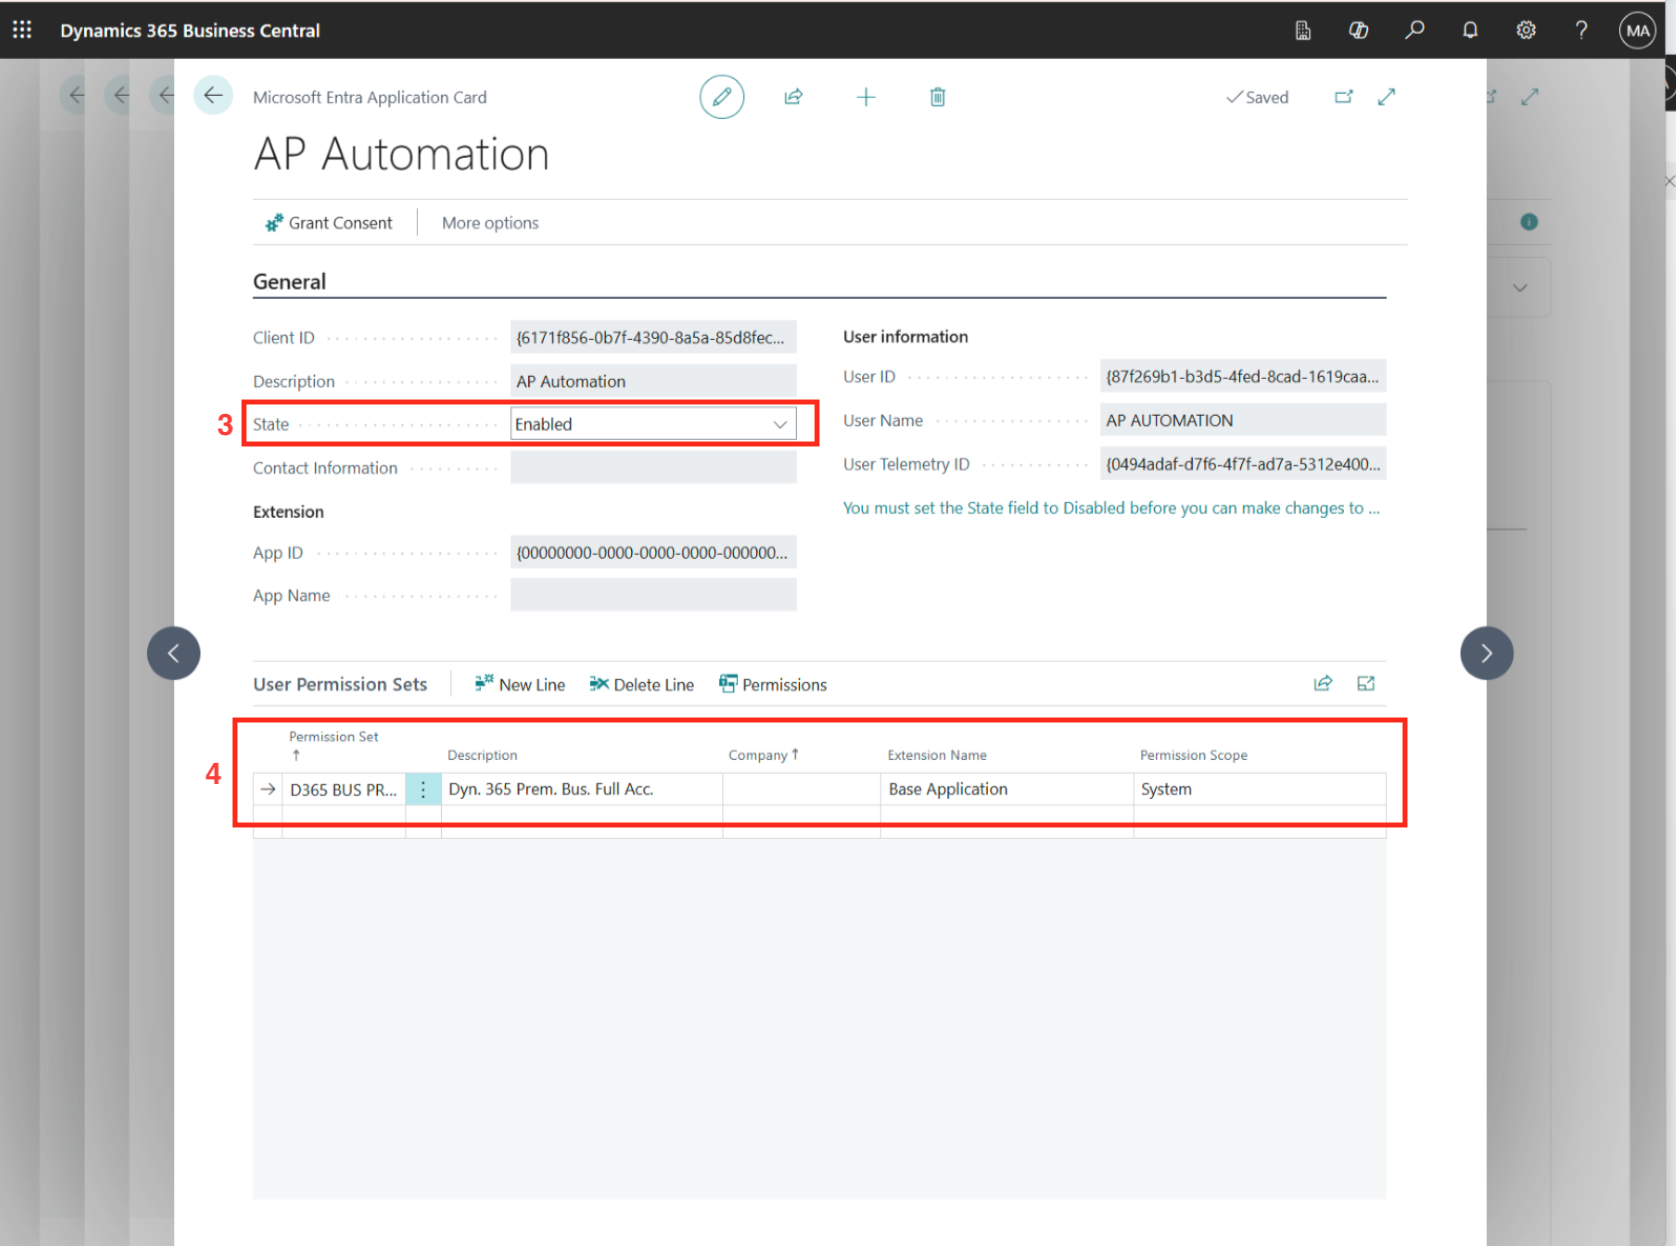Share User Permission Sets list
This screenshot has height=1246, width=1676.
[x=1323, y=683]
